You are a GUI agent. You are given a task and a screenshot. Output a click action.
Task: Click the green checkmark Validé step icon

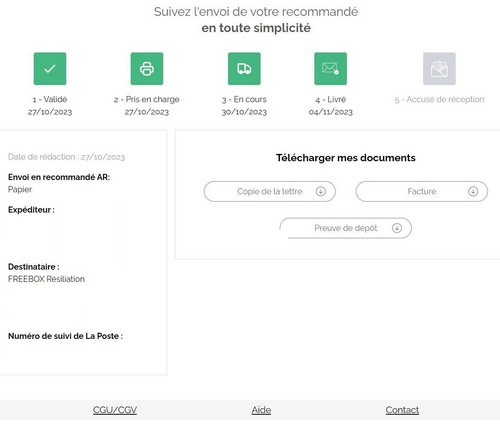pos(50,69)
